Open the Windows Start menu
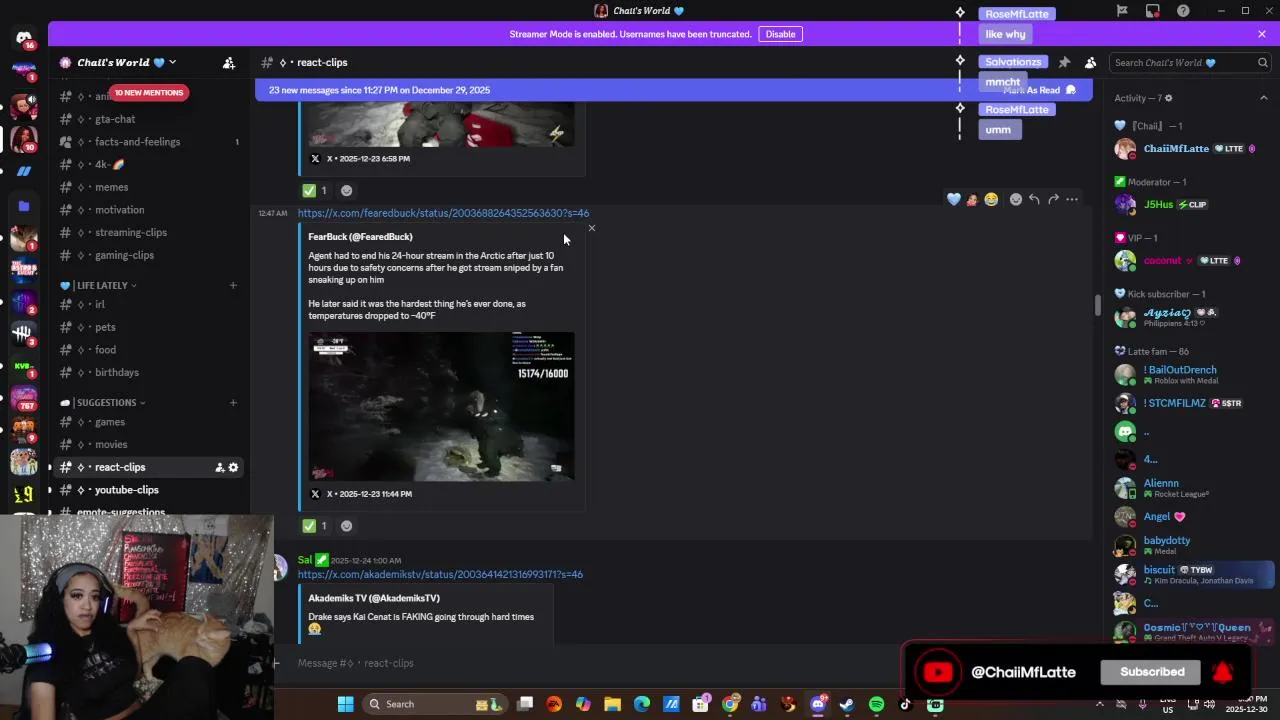Screen dimensions: 1280x720 [x=345, y=704]
